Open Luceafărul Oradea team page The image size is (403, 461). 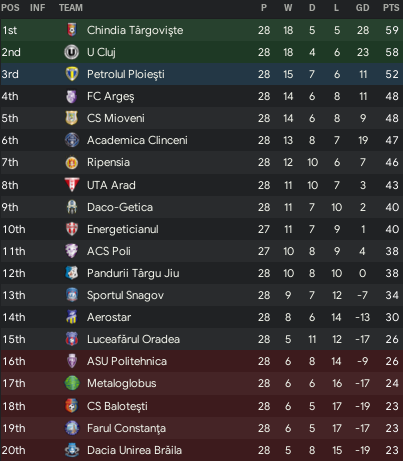[133, 339]
